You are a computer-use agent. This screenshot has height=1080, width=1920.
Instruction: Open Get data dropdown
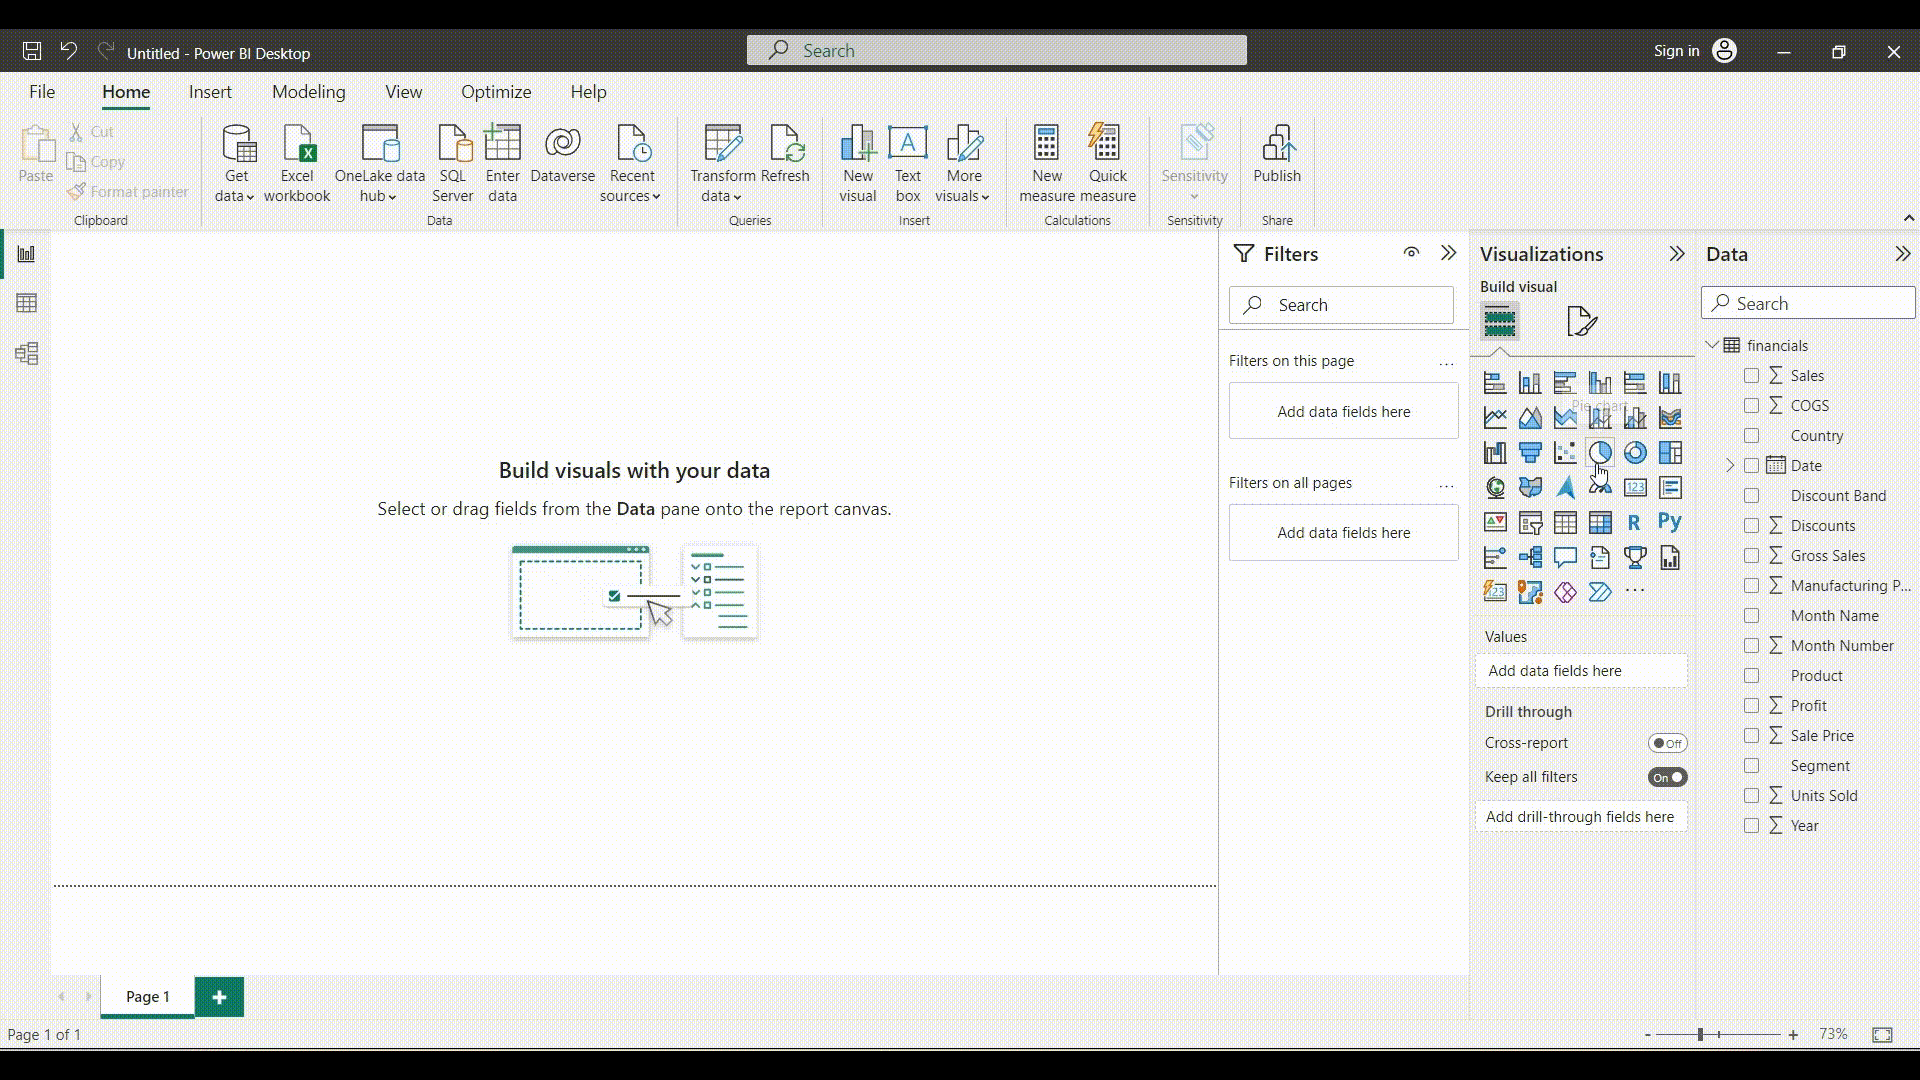coord(236,164)
